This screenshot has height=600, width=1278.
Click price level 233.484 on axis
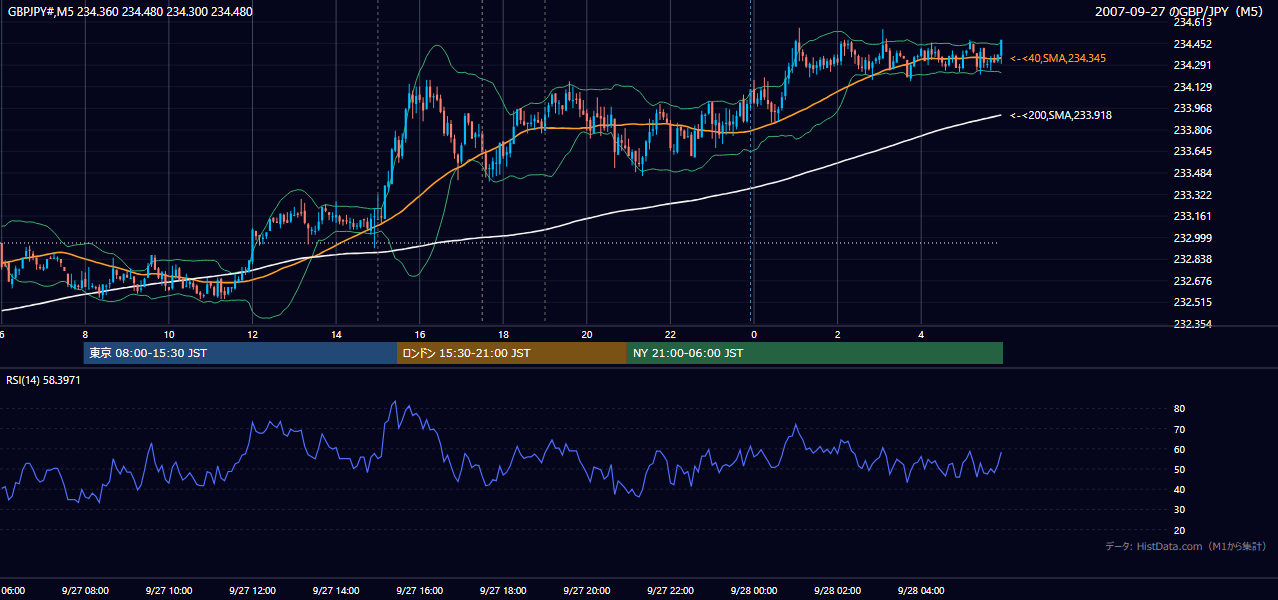1192,173
